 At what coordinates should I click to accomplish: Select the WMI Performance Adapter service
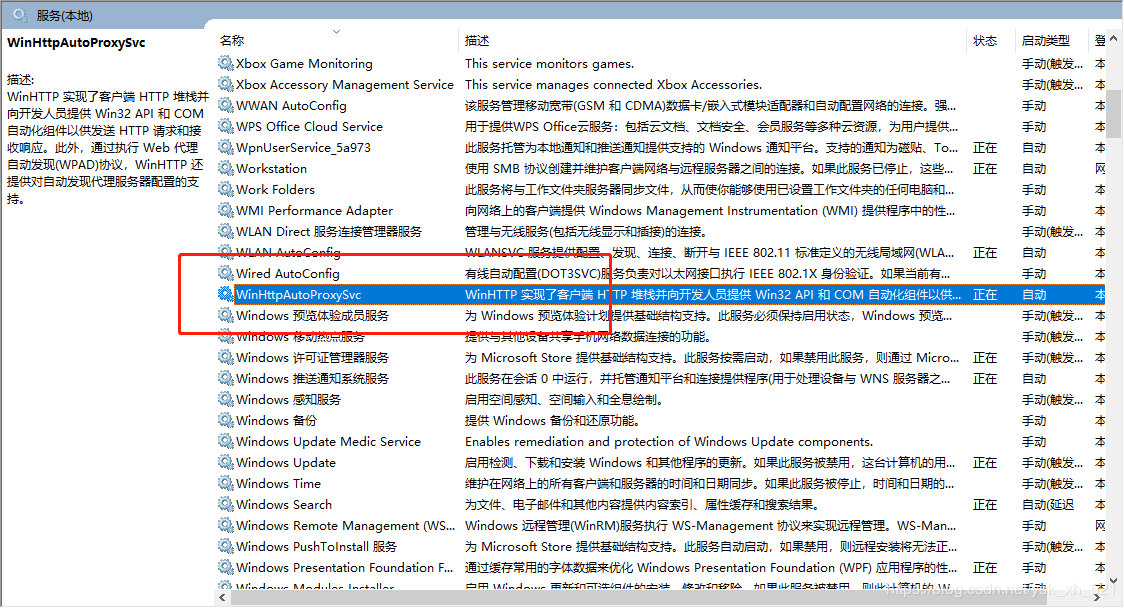coord(314,211)
